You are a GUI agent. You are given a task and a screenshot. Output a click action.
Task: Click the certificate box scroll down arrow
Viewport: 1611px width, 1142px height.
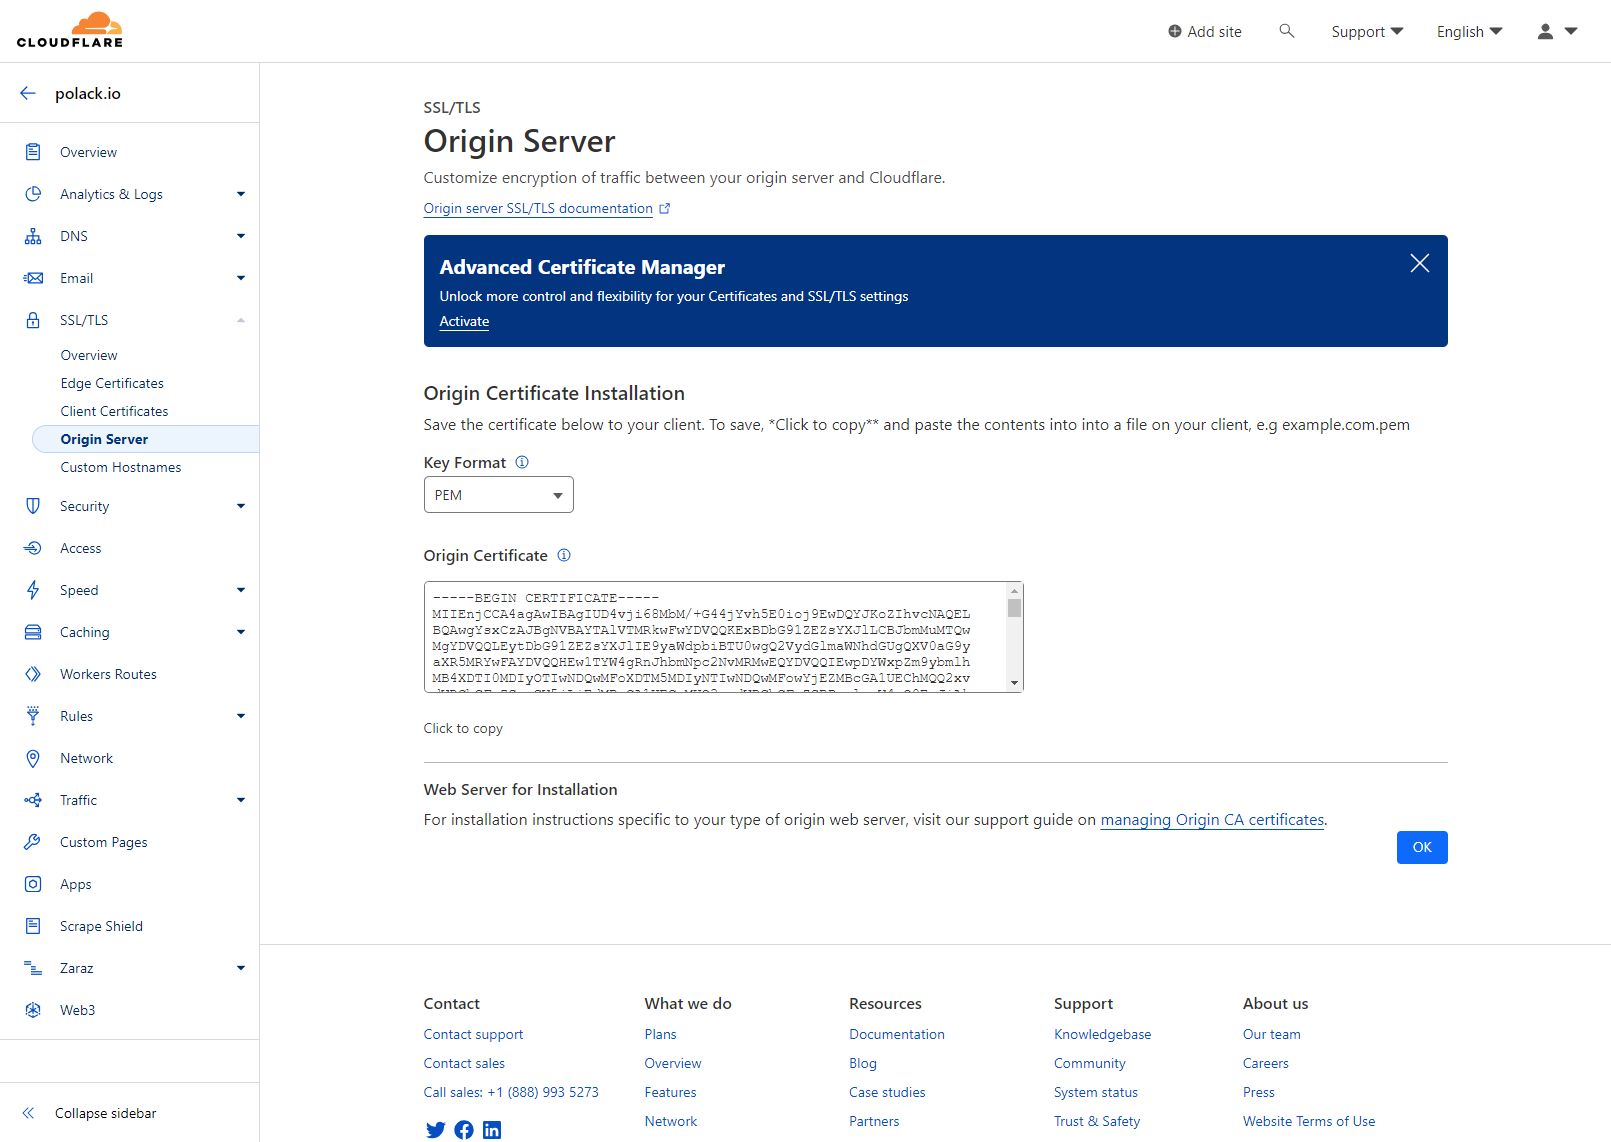pyautogui.click(x=1014, y=683)
